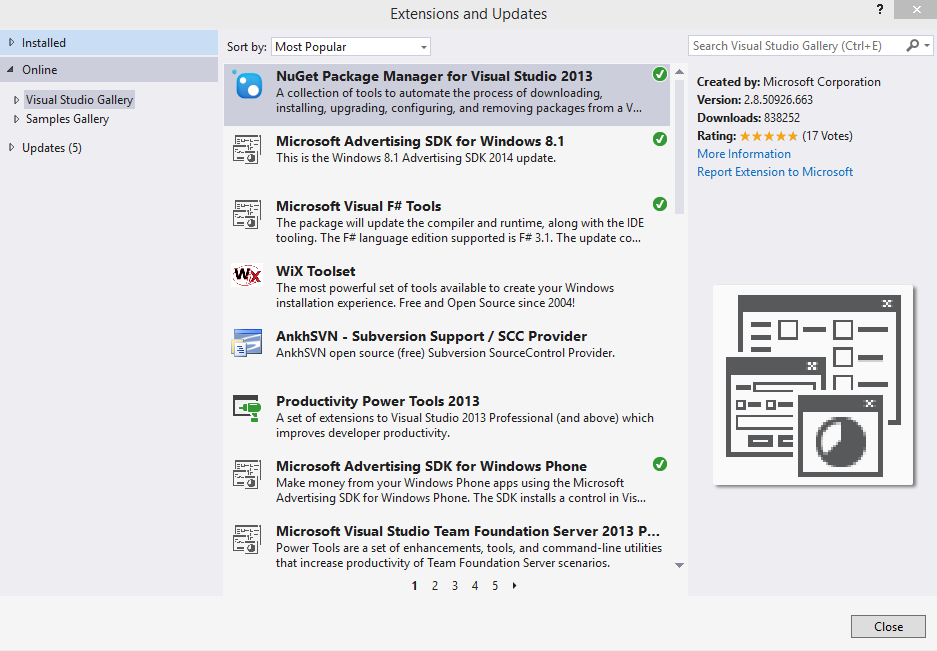Image resolution: width=937 pixels, height=651 pixels.
Task: Click the AnkhSVN extension icon
Action: [247, 343]
